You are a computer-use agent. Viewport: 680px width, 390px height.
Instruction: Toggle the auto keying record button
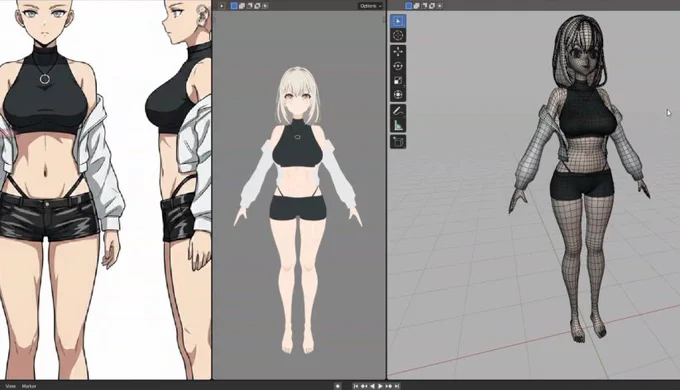tap(338, 386)
